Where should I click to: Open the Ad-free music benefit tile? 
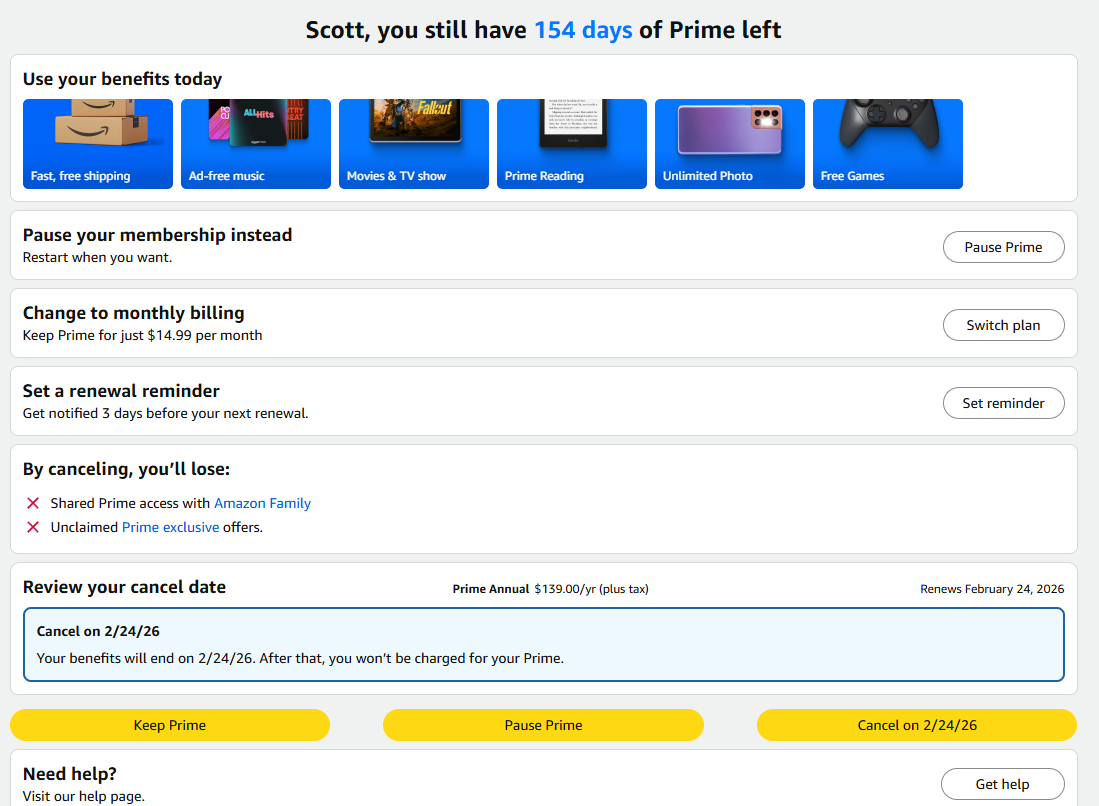[x=256, y=144]
